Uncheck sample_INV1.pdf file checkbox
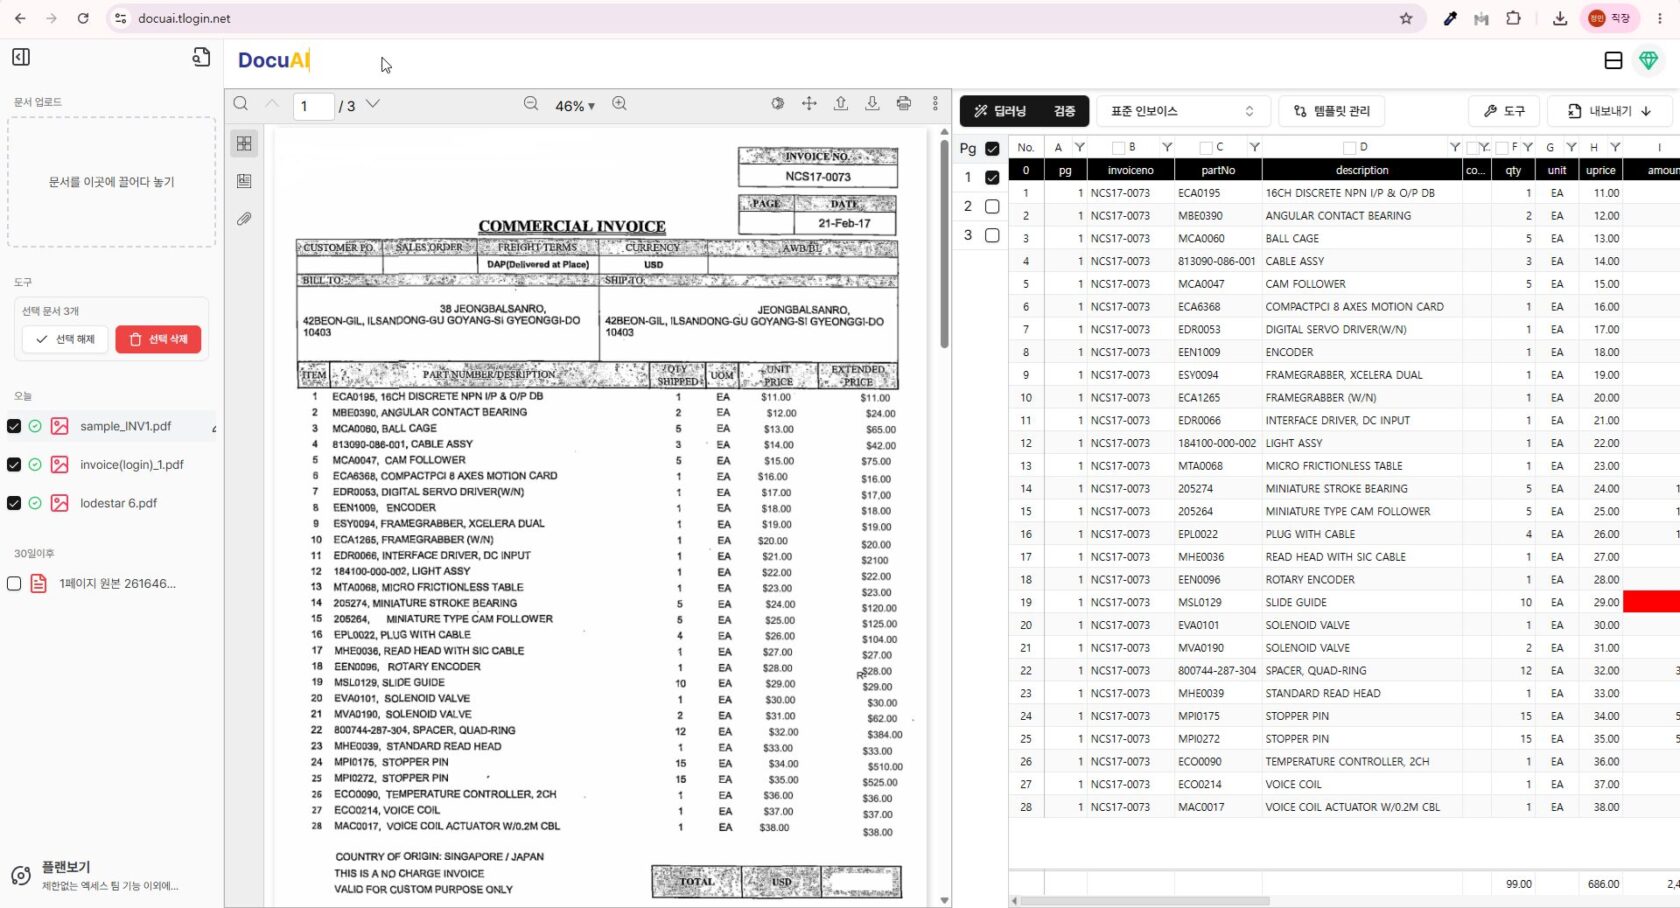 [14, 426]
